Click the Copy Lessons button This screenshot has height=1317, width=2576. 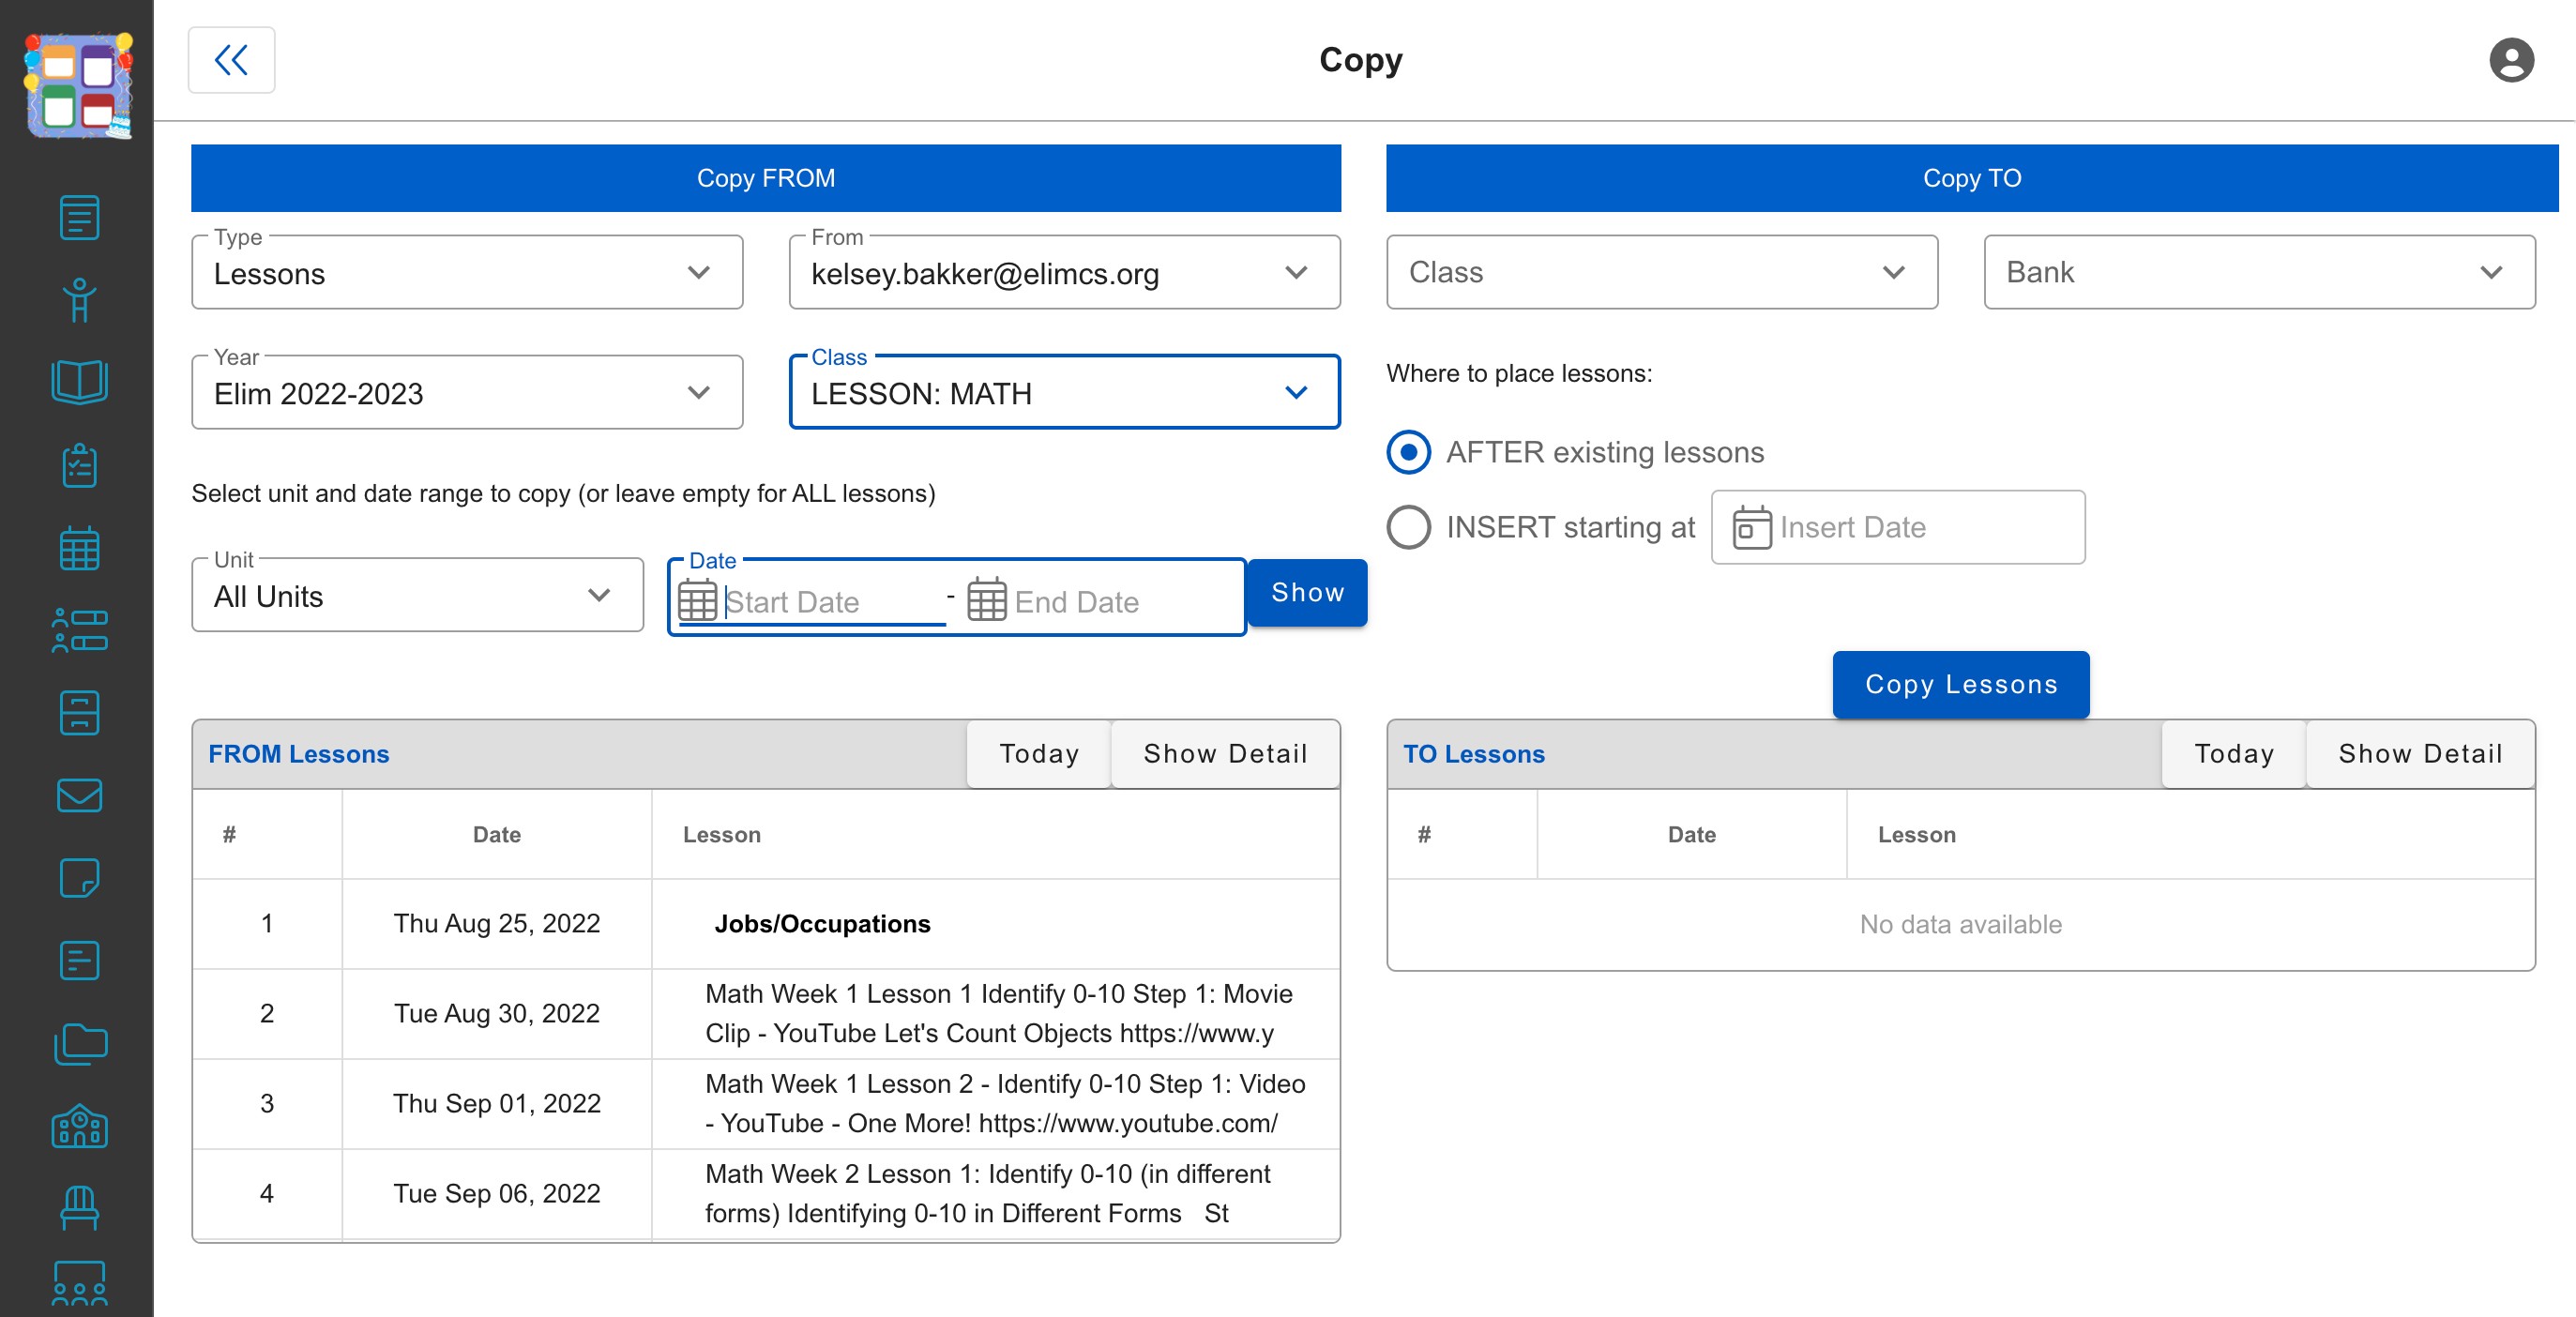[x=1960, y=685]
